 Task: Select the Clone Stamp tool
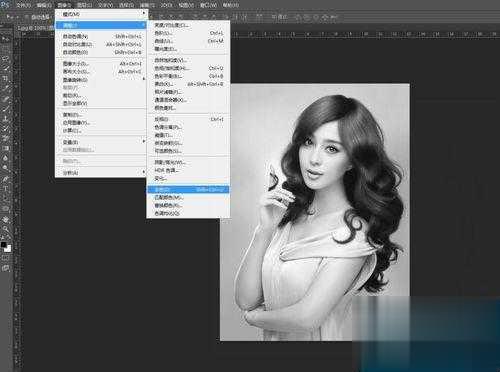[6, 119]
